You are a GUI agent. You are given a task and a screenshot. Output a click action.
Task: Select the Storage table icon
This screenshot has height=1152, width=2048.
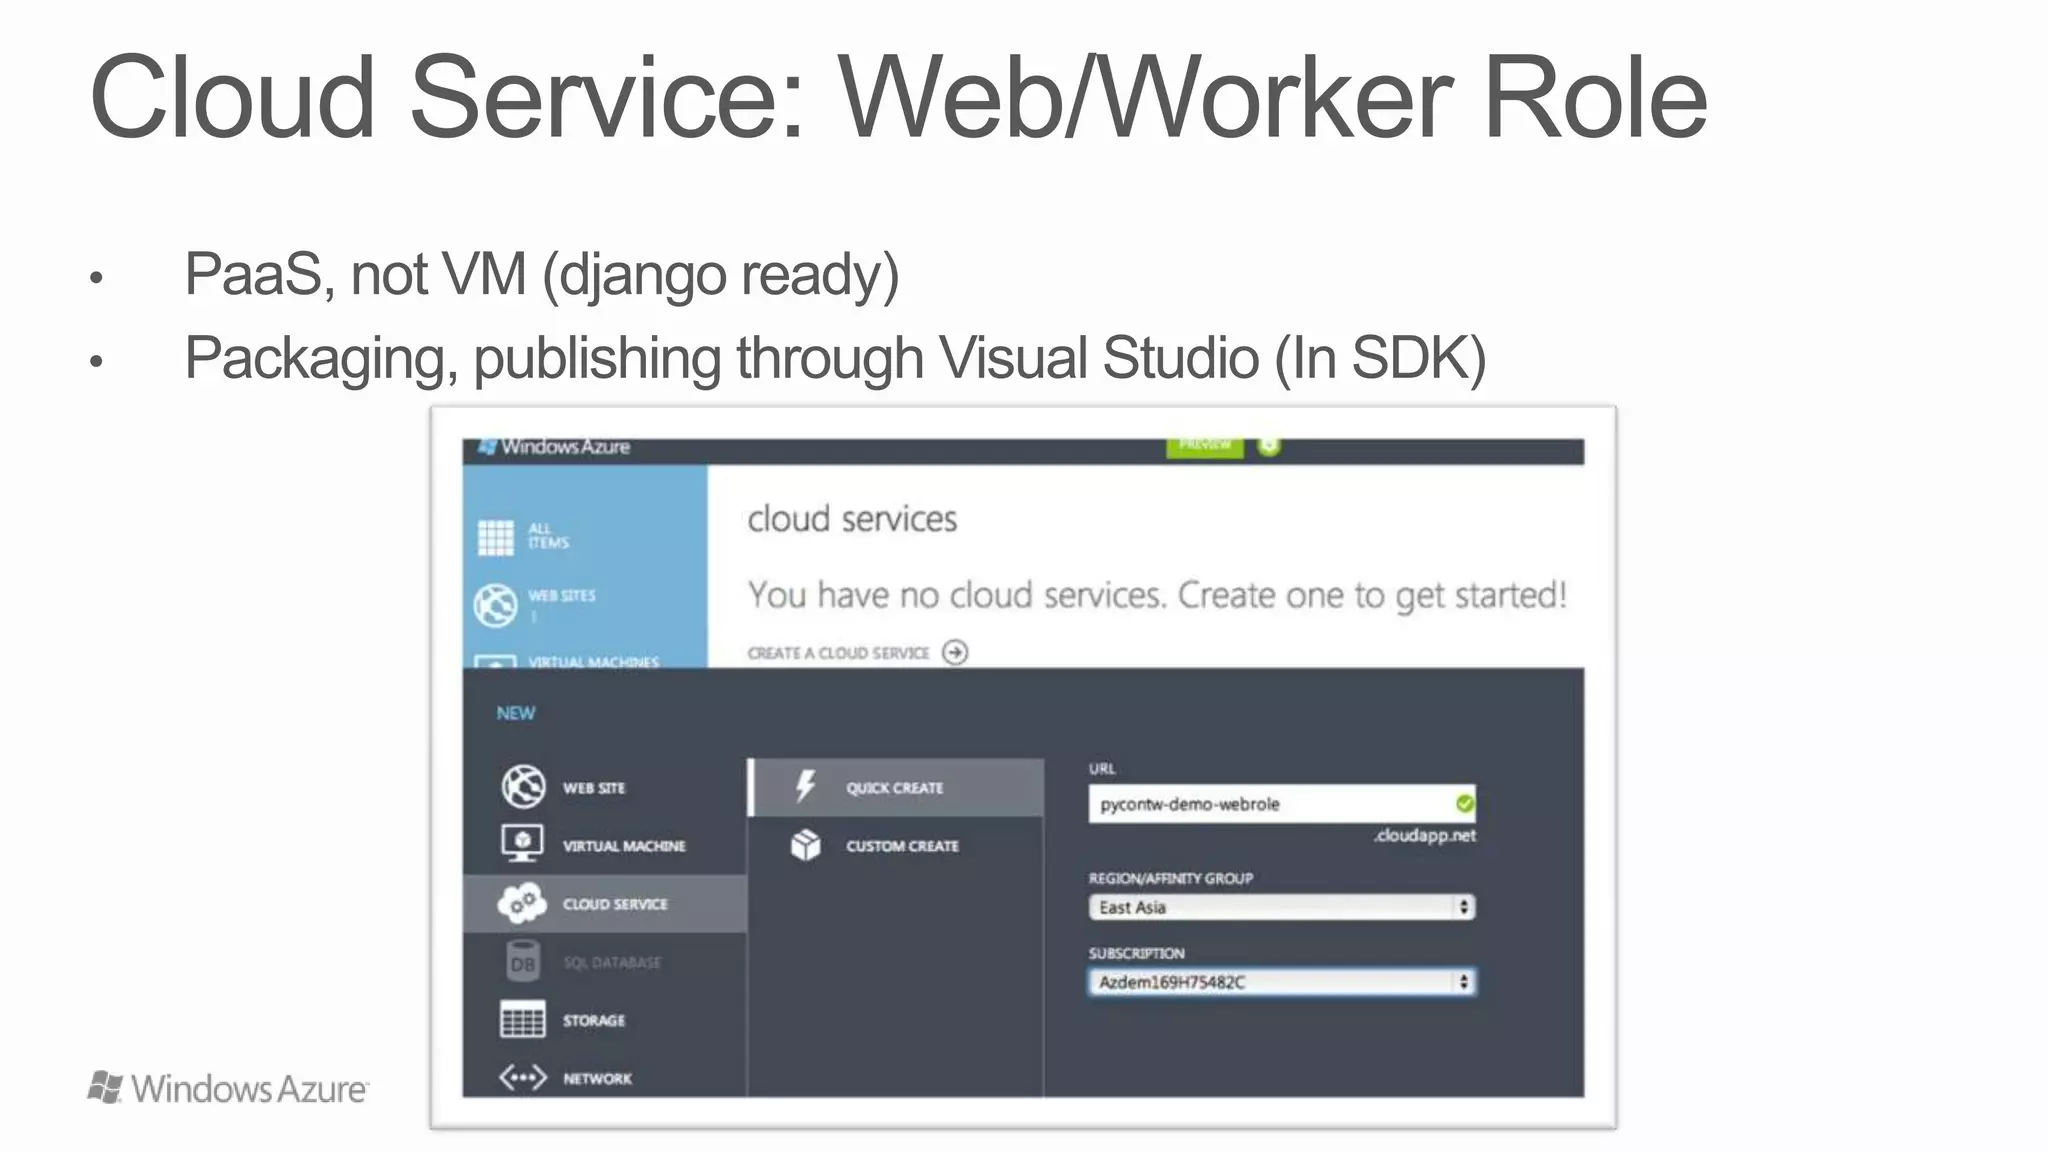click(x=522, y=1020)
